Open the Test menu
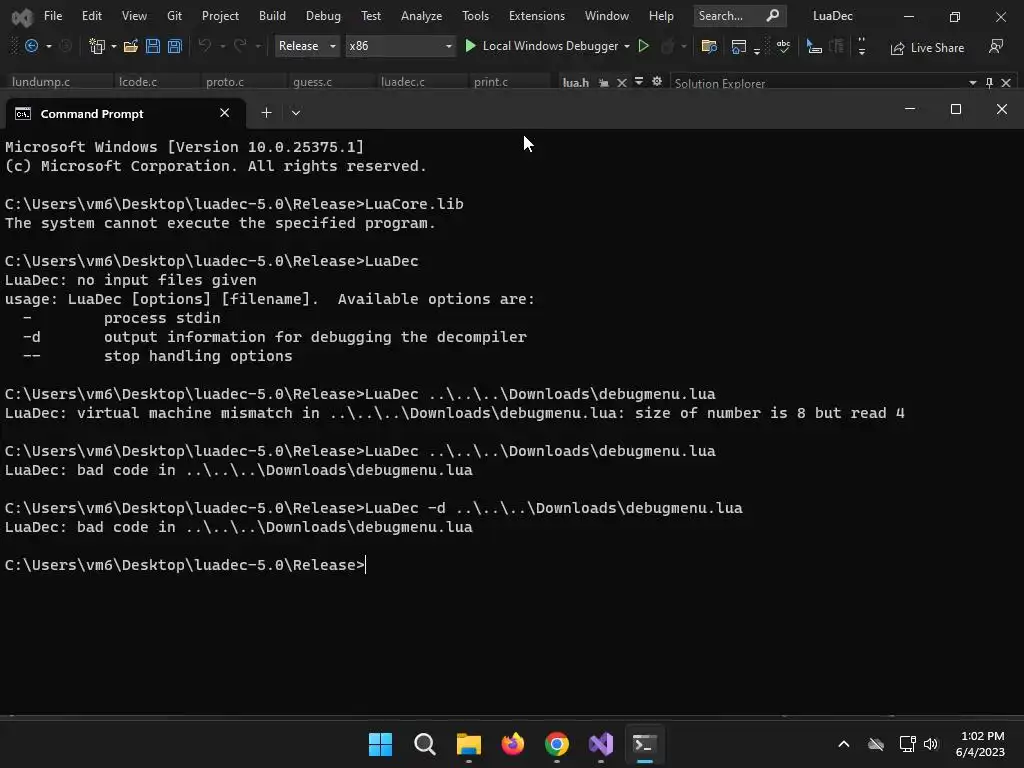Screen dimensions: 1024x768 371,16
